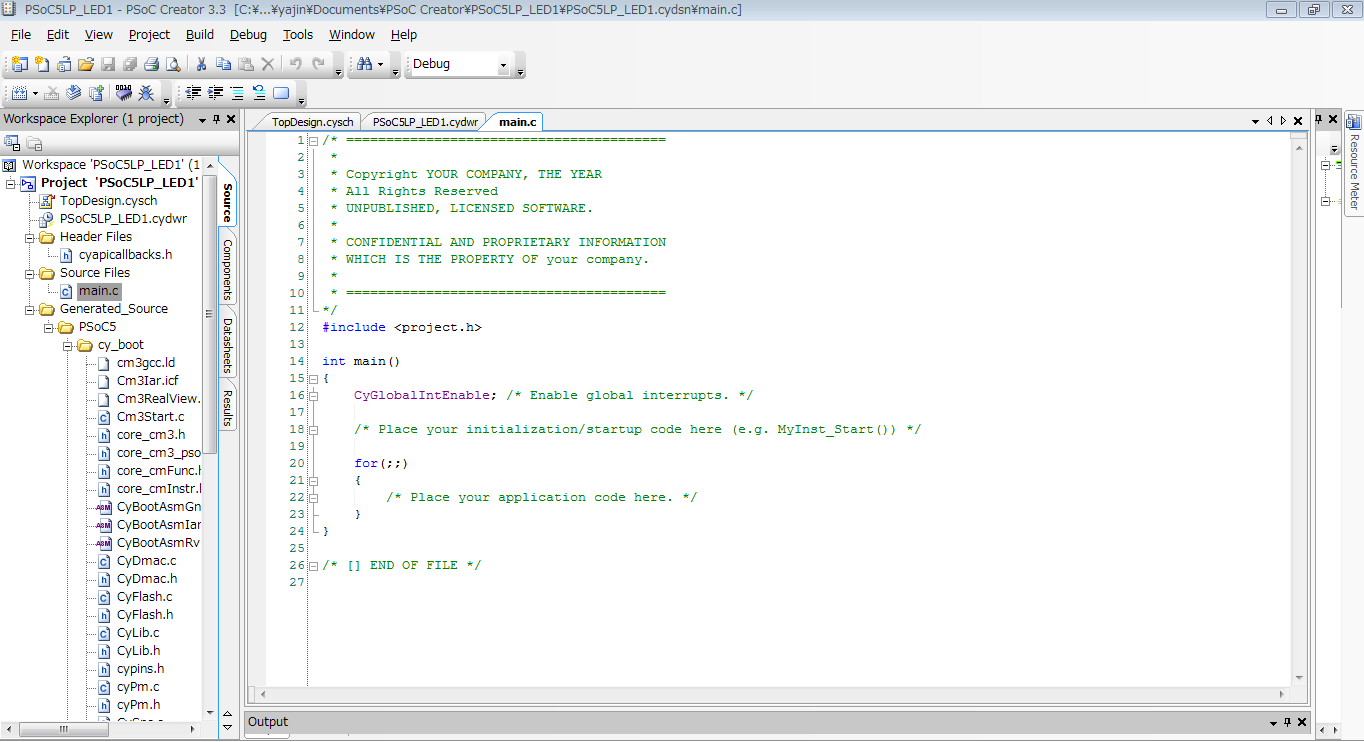Viewport: 1364px width, 742px height.
Task: Click Collapse All icon in Workspace Explorer
Action: click(13, 144)
